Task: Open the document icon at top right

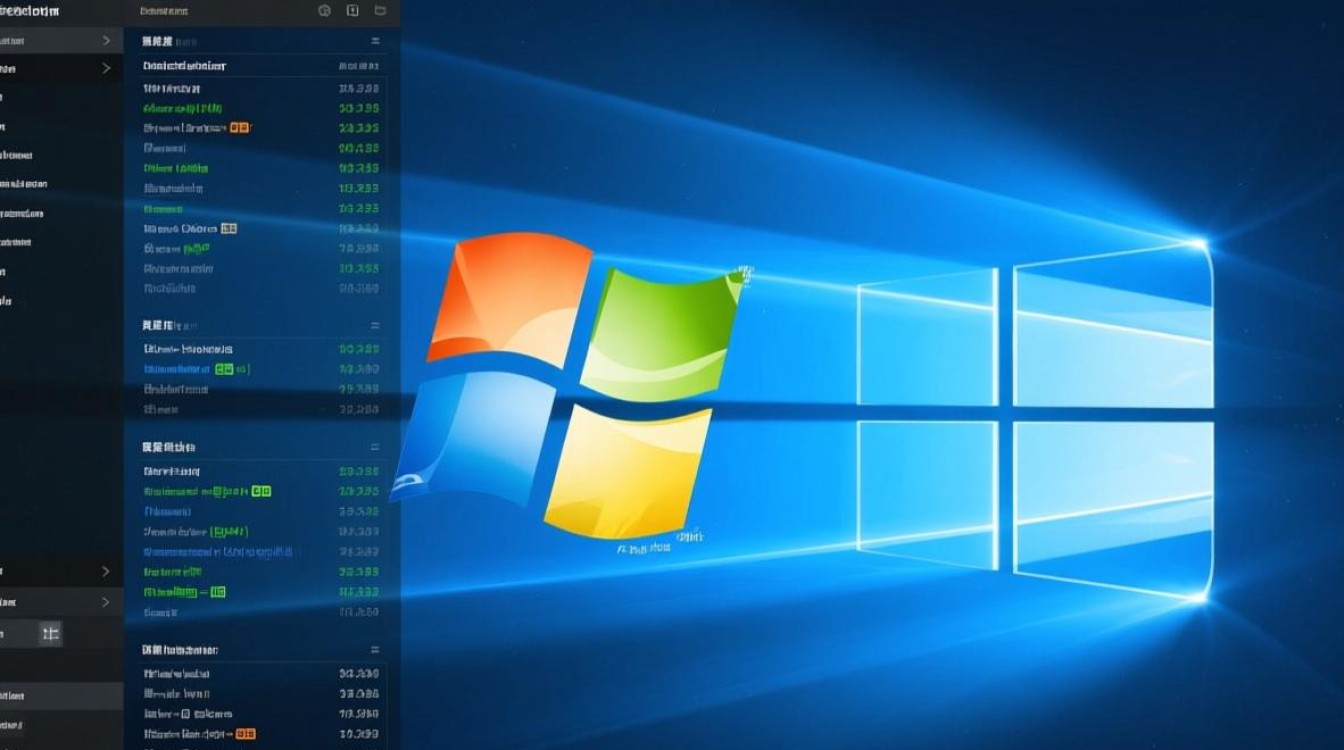Action: [351, 10]
